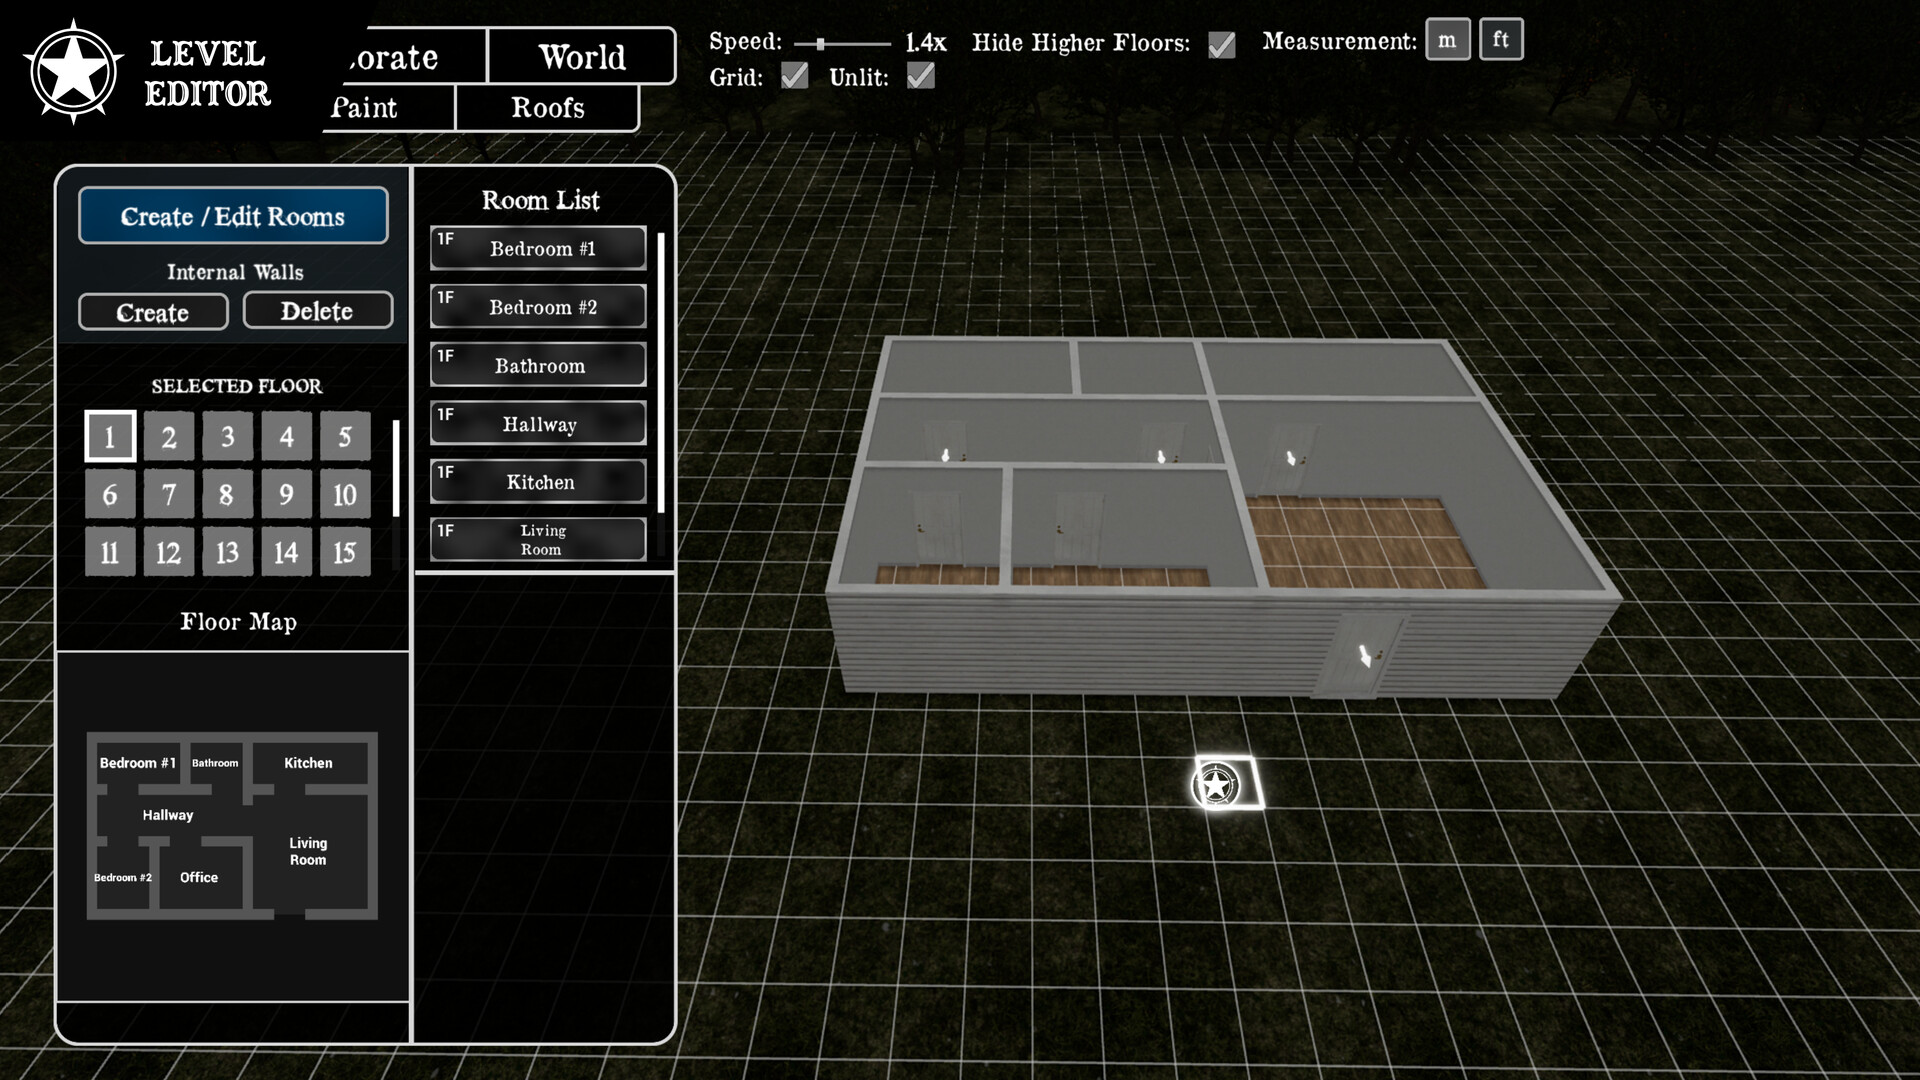Toggle the Hide Higher Floors checkbox
The height and width of the screenshot is (1080, 1920).
pos(1221,44)
